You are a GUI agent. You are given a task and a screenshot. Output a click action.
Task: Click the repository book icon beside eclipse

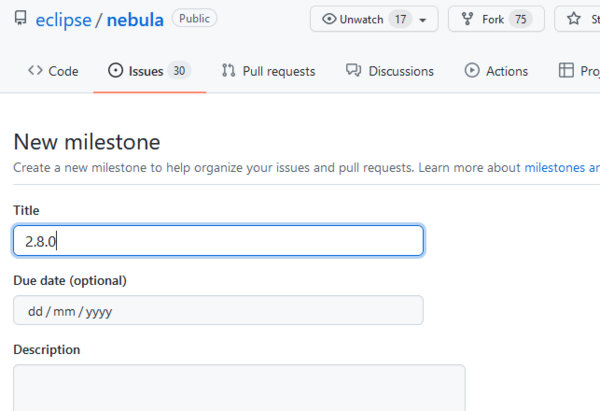20,18
